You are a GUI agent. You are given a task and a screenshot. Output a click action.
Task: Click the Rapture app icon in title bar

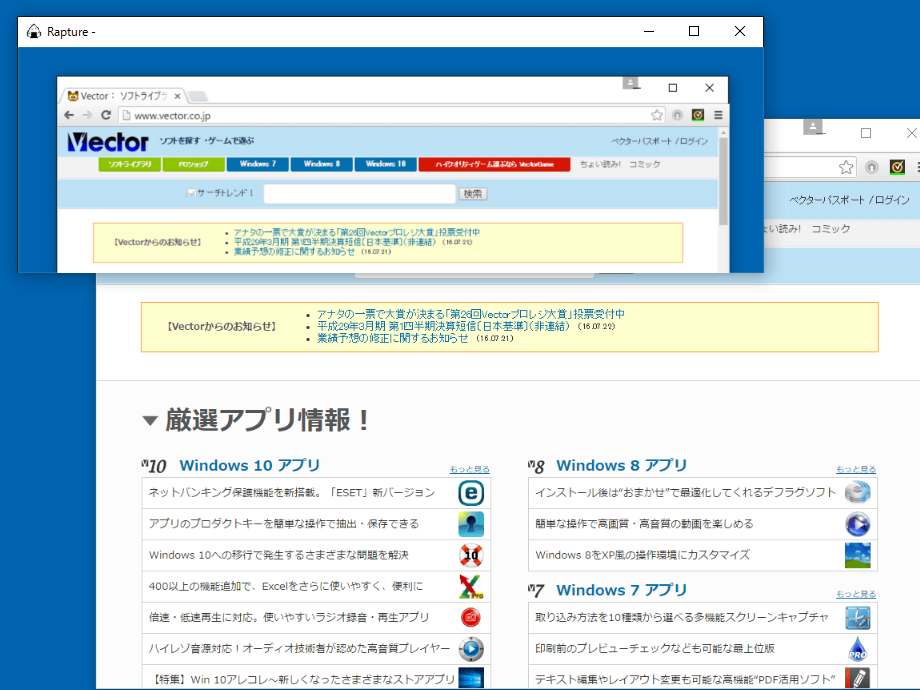[x=34, y=32]
